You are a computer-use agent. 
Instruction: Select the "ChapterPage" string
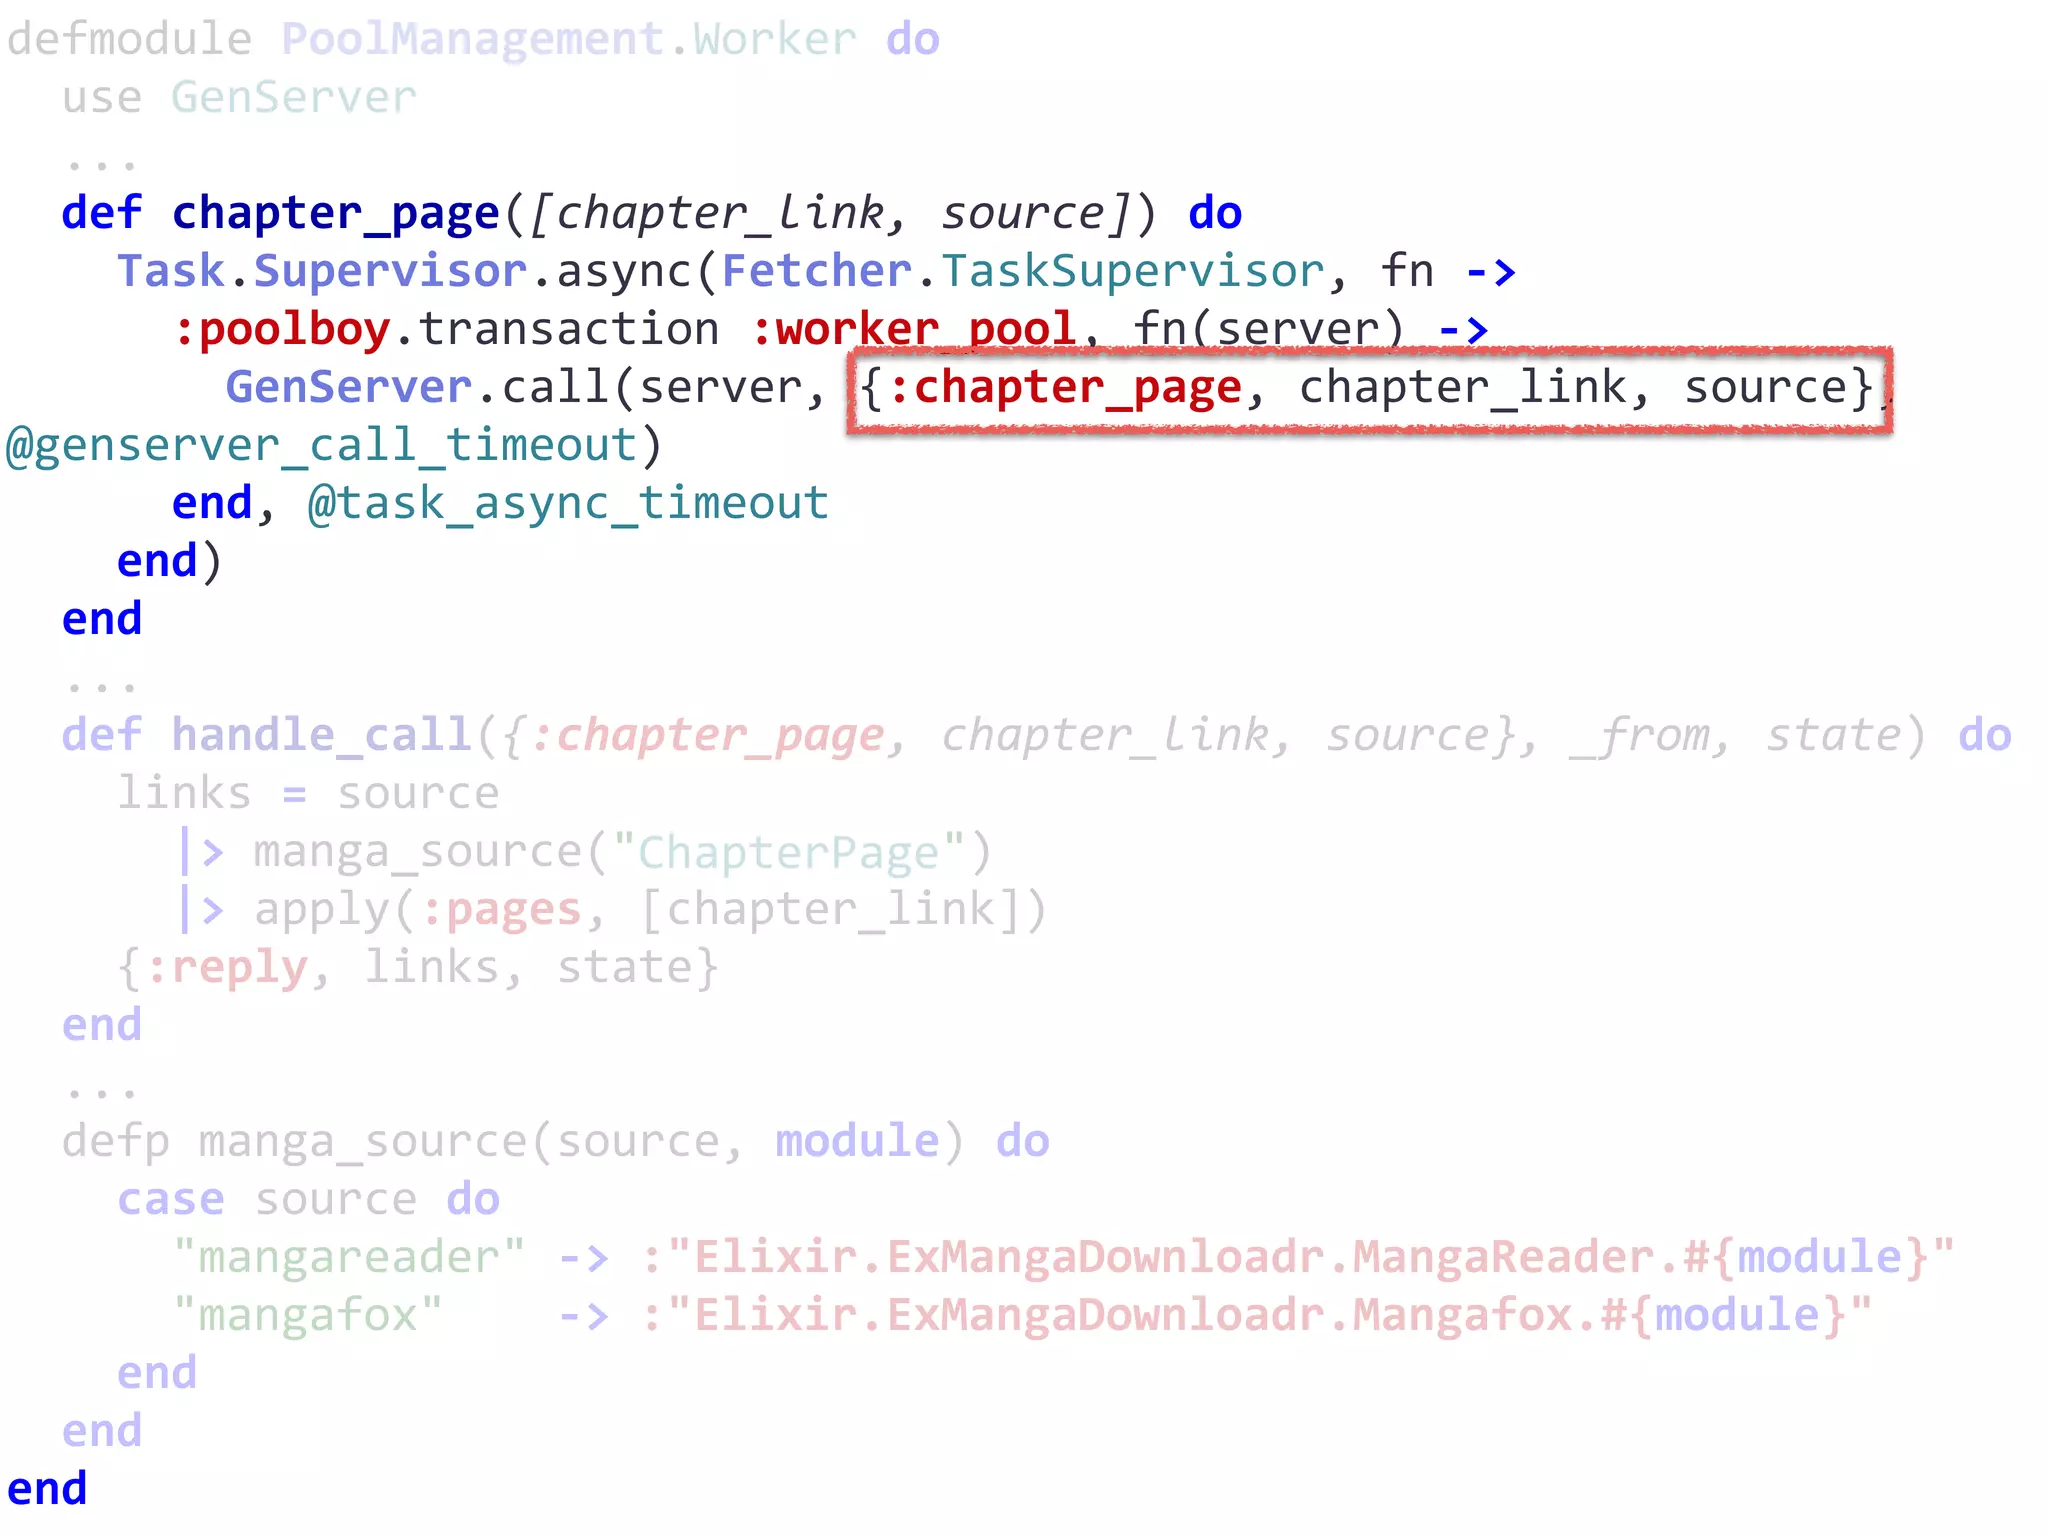789,853
